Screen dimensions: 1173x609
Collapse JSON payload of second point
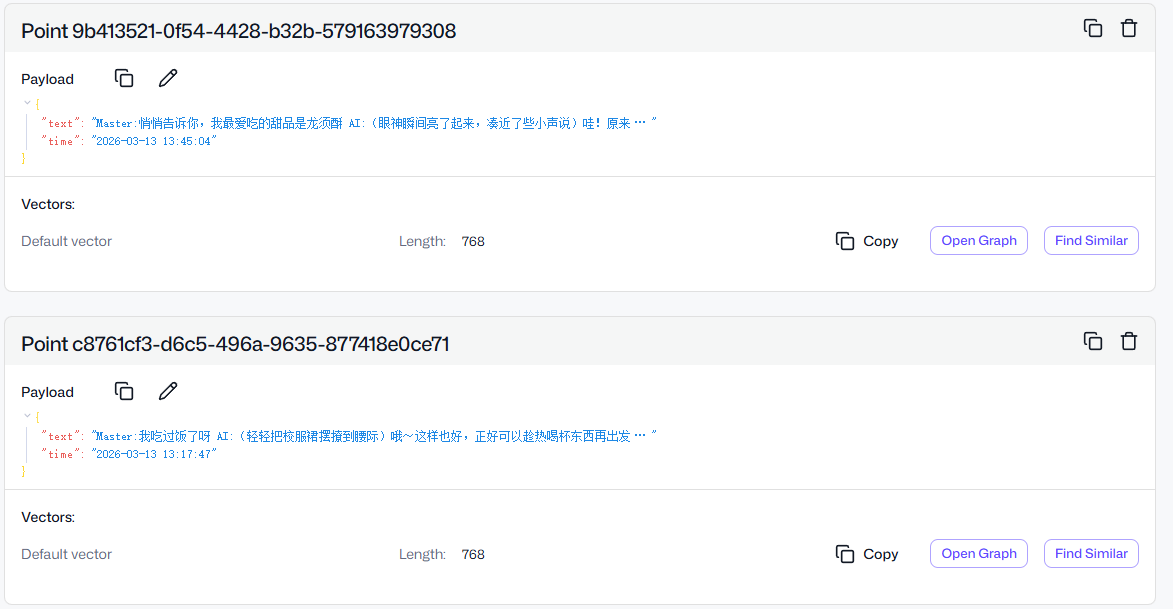pyautogui.click(x=27, y=416)
